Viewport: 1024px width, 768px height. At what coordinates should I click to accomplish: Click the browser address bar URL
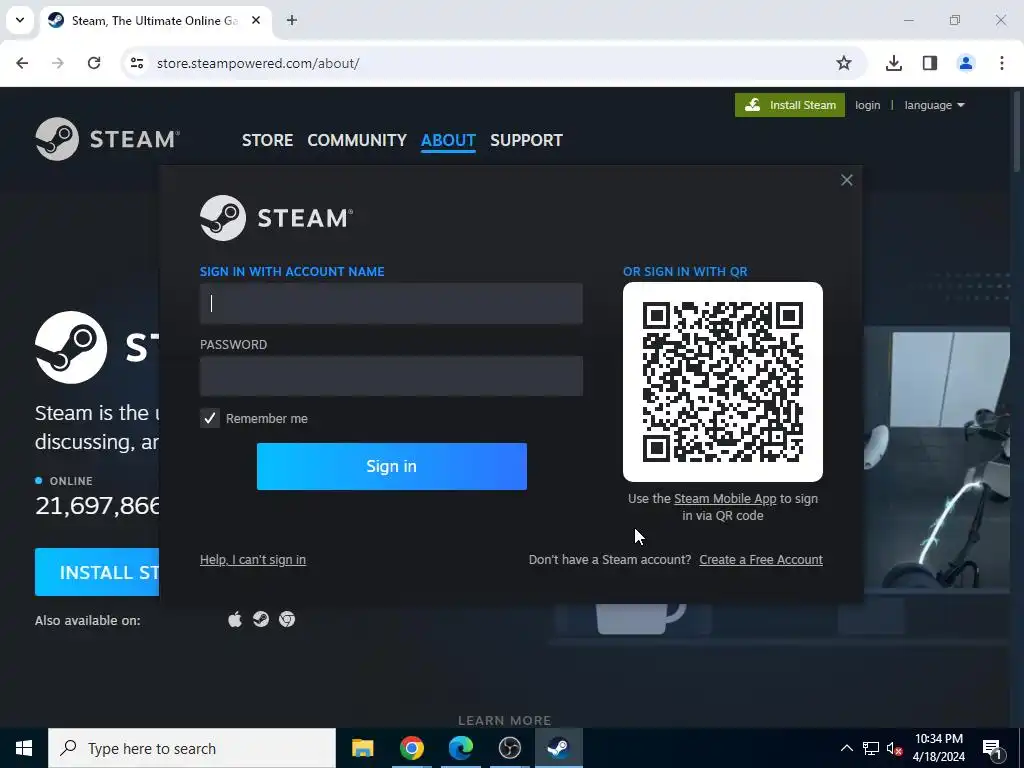258,63
